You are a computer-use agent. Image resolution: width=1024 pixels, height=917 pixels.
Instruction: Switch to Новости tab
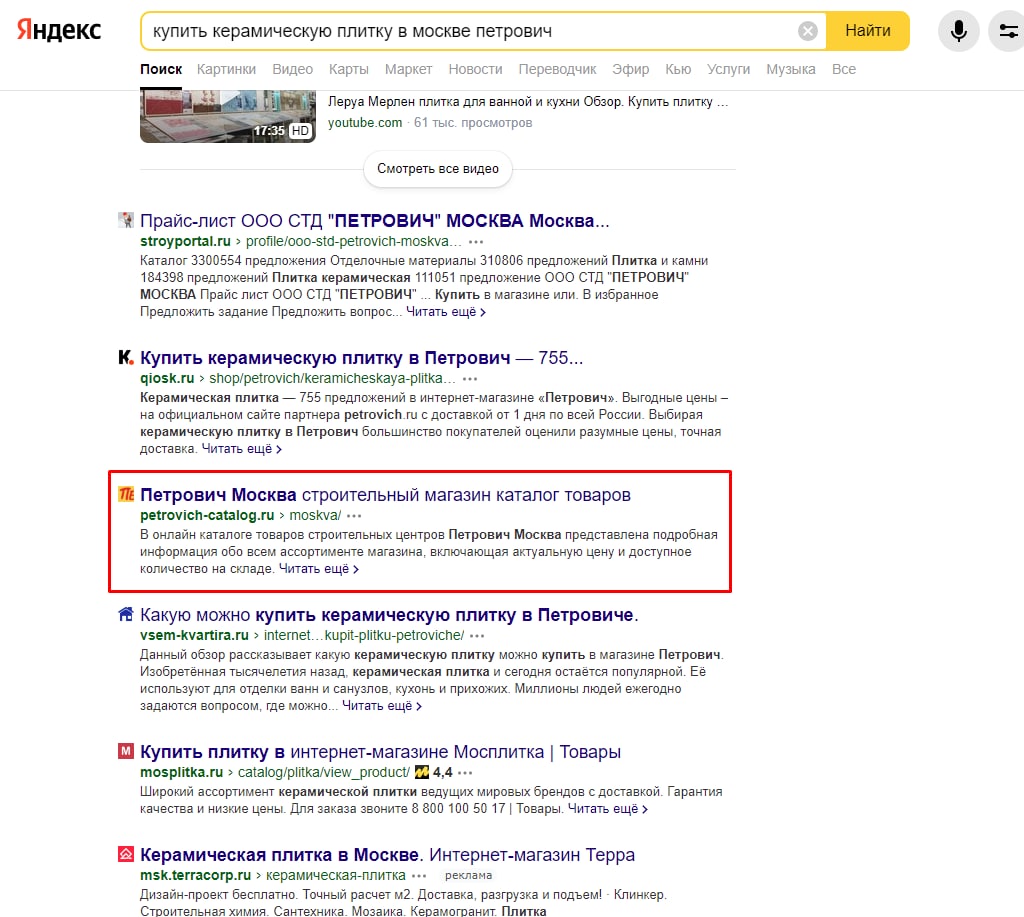(475, 69)
